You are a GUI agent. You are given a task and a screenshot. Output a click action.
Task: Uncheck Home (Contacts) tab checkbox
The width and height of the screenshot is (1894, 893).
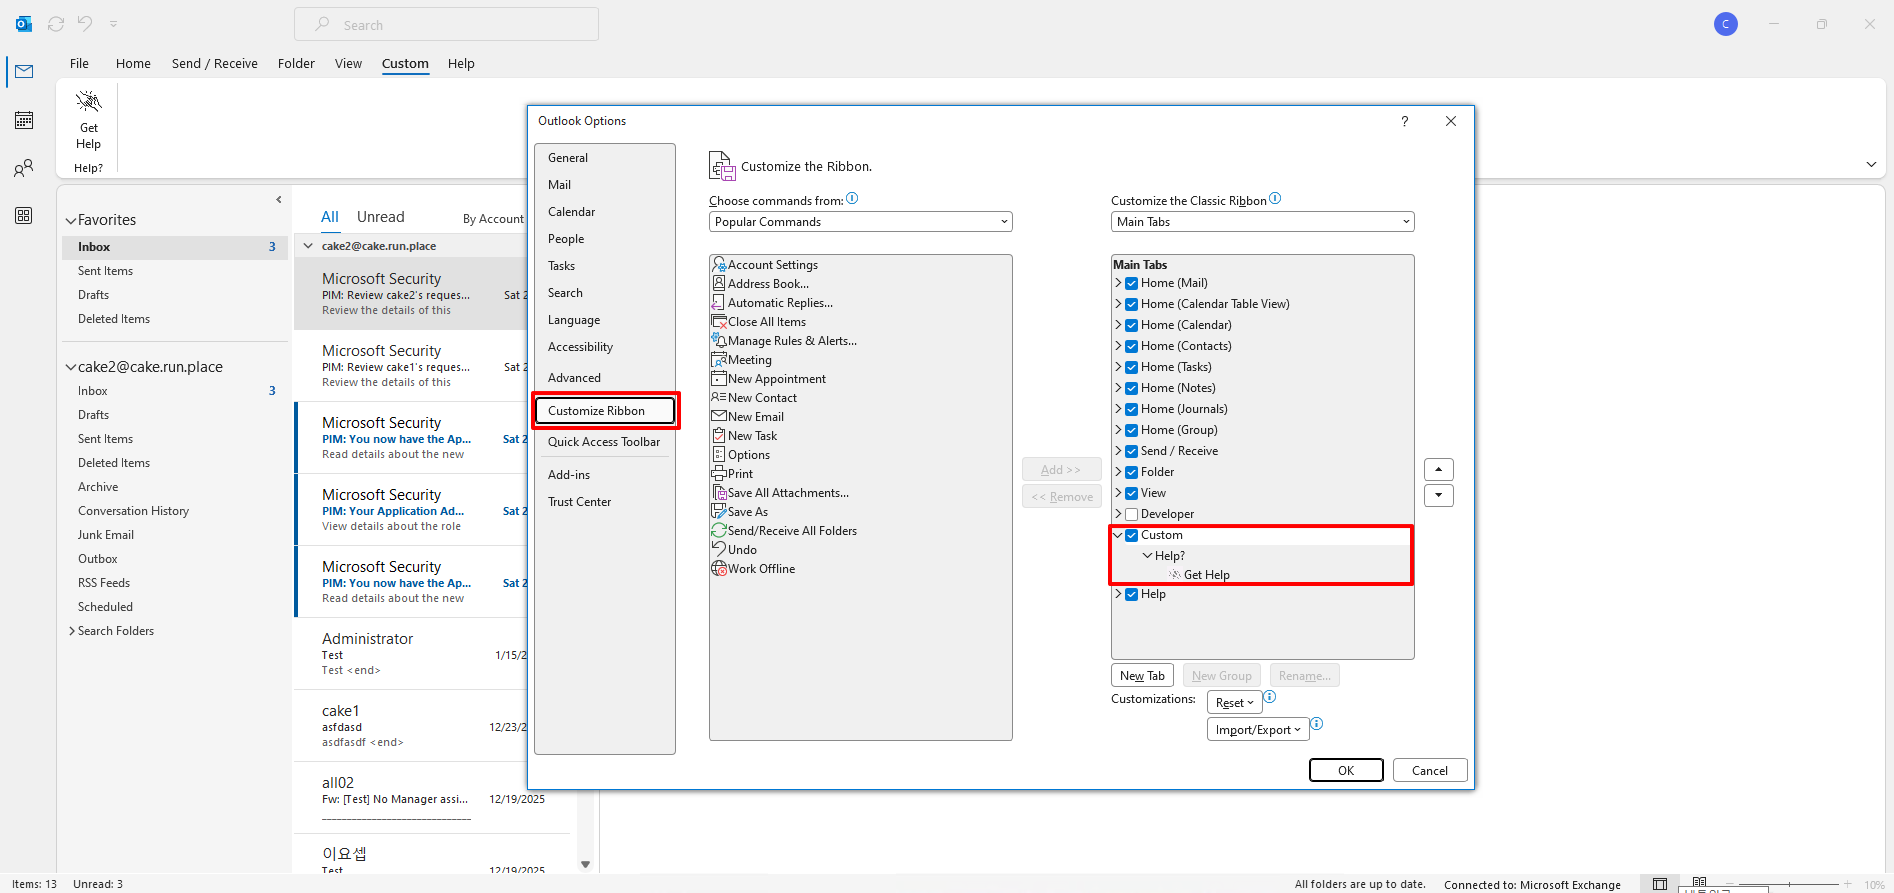pos(1131,346)
